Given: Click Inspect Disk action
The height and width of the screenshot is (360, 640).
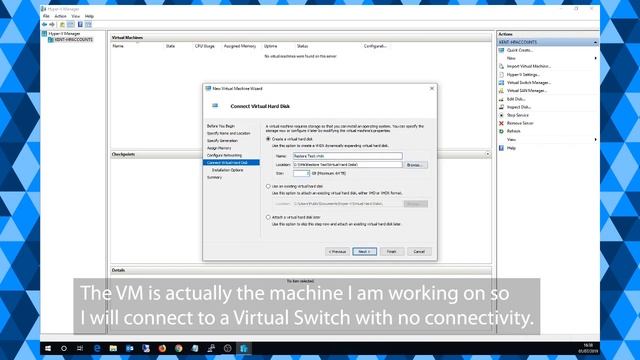Looking at the screenshot, I should click(x=518, y=107).
